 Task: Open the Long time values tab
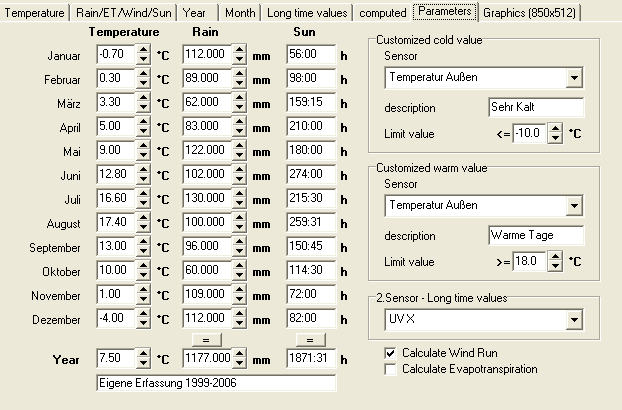308,13
